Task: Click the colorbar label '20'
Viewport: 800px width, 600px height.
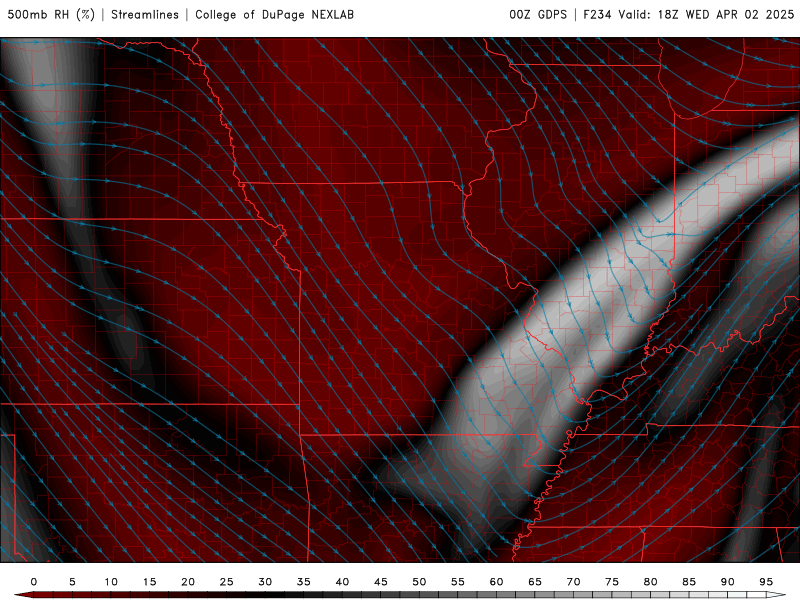Action: (x=188, y=582)
